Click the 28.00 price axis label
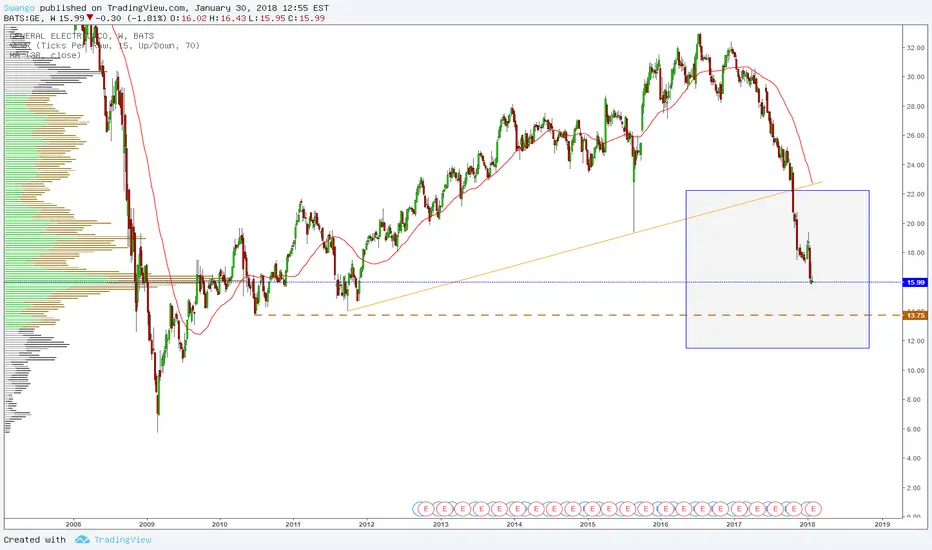This screenshot has width=932, height=550. (915, 106)
